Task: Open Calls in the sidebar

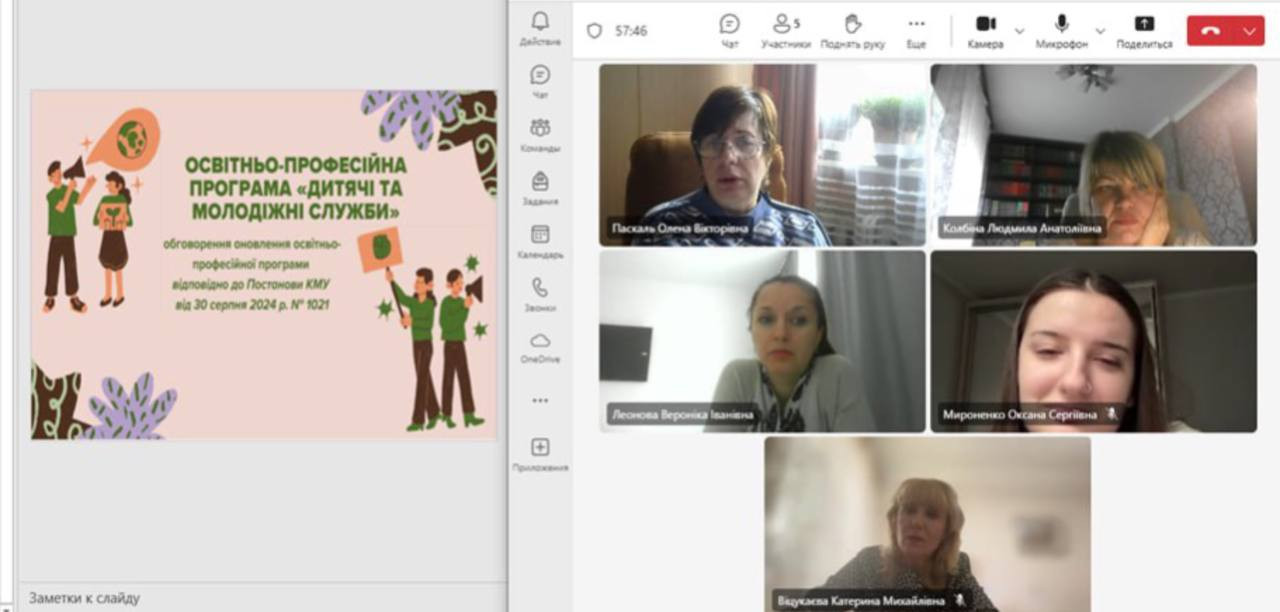Action: point(540,293)
